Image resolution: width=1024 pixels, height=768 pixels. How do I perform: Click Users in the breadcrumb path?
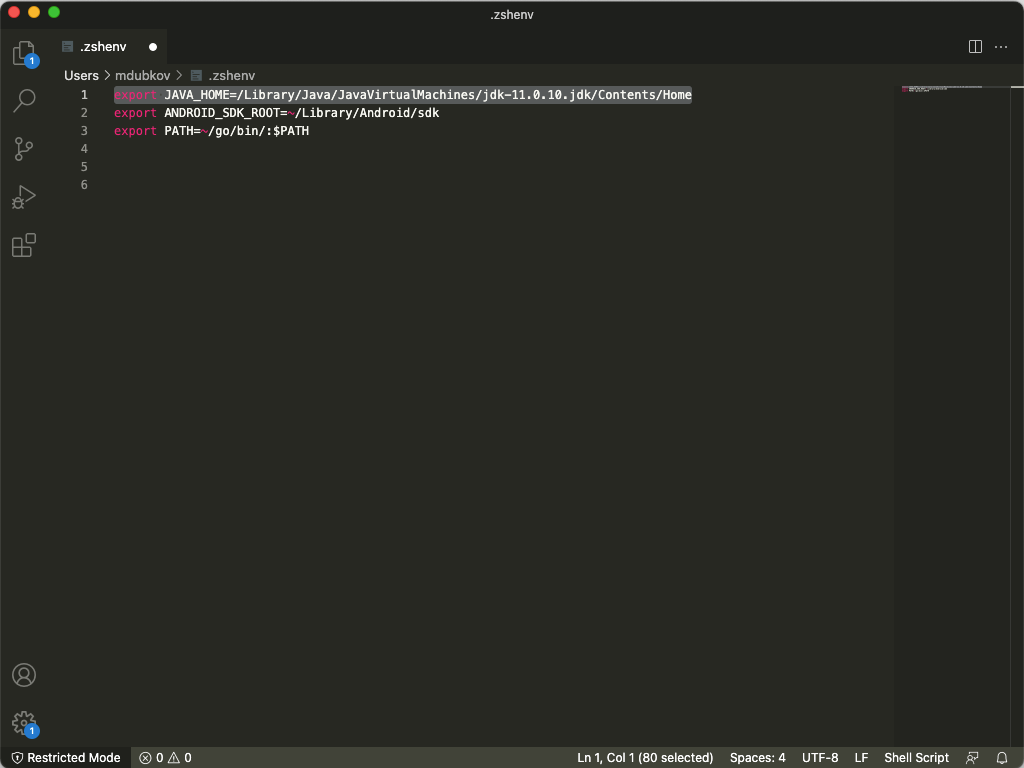click(x=81, y=76)
